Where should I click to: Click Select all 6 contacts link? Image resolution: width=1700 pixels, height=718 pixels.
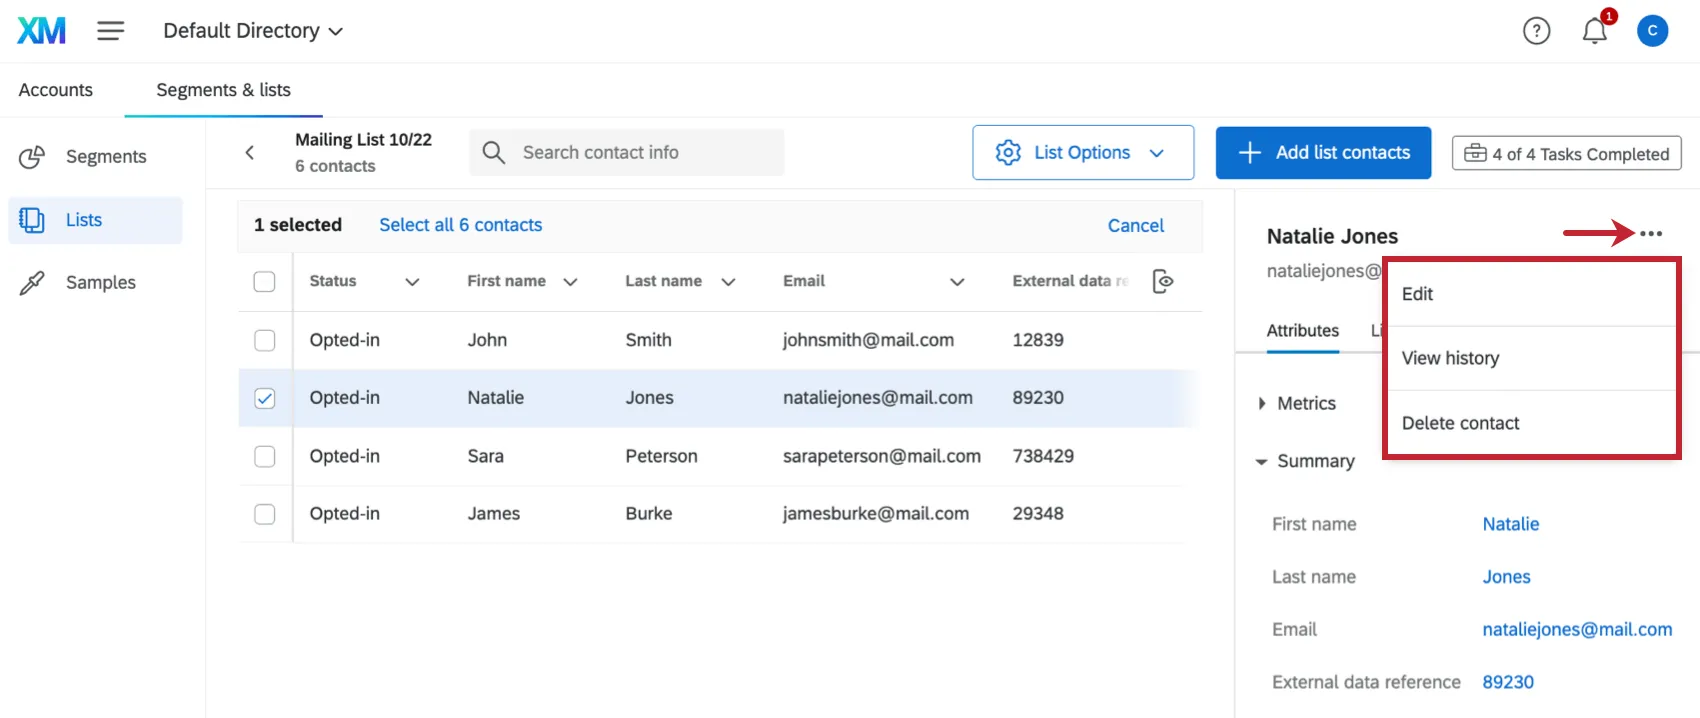click(460, 225)
